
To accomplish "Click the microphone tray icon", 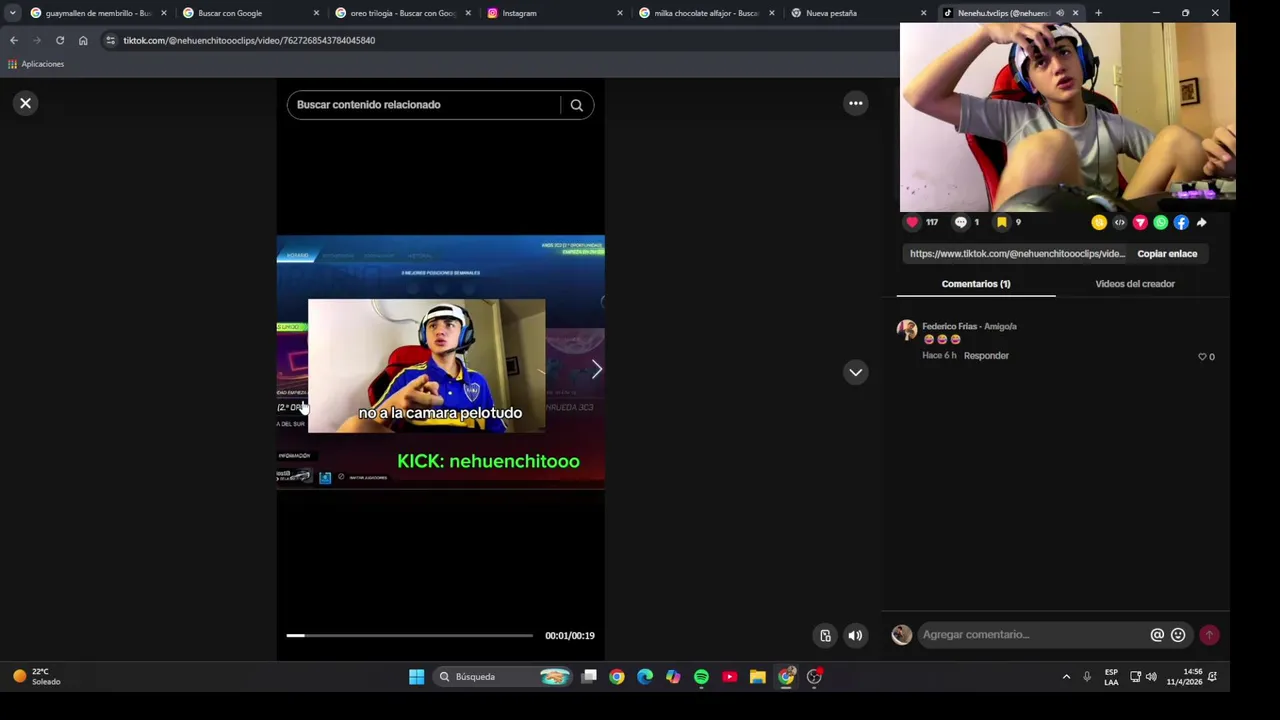I will point(1087,677).
